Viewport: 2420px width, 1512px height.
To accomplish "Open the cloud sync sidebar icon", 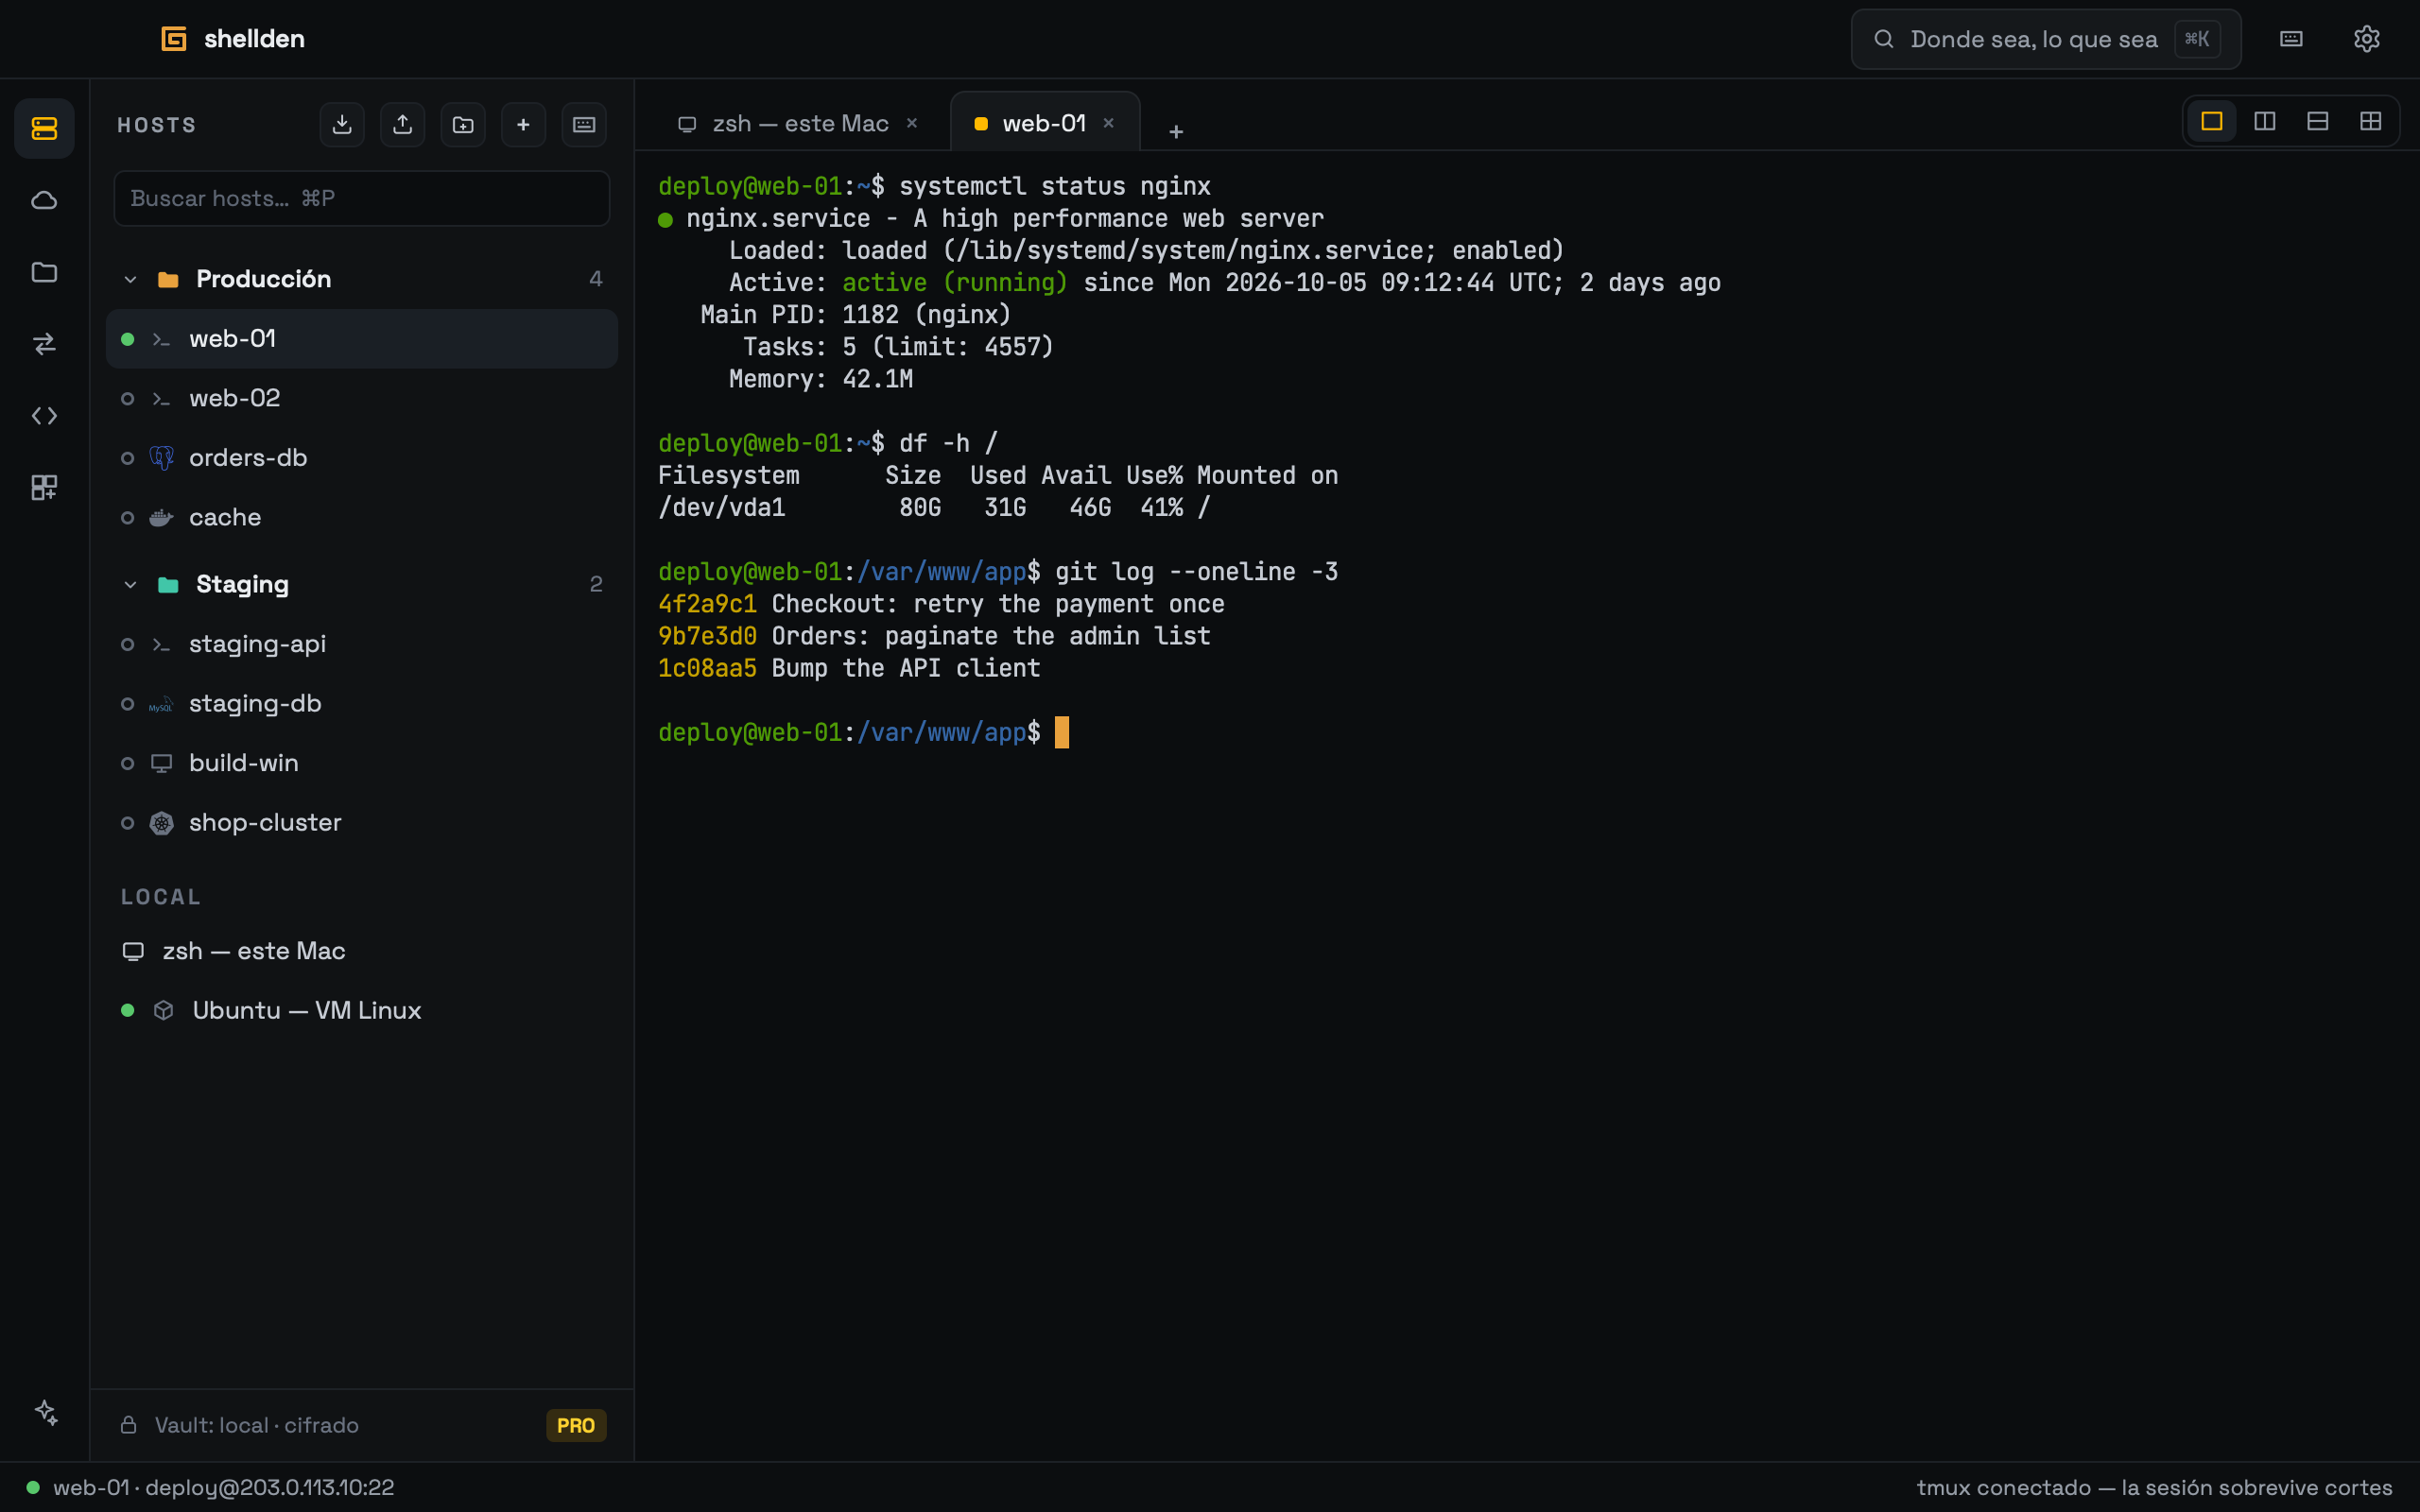I will pos(44,200).
